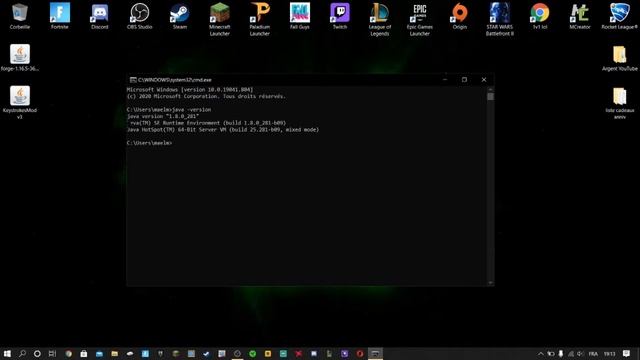640x360 pixels.
Task: Open Task View on taskbar
Action: [x=52, y=353]
